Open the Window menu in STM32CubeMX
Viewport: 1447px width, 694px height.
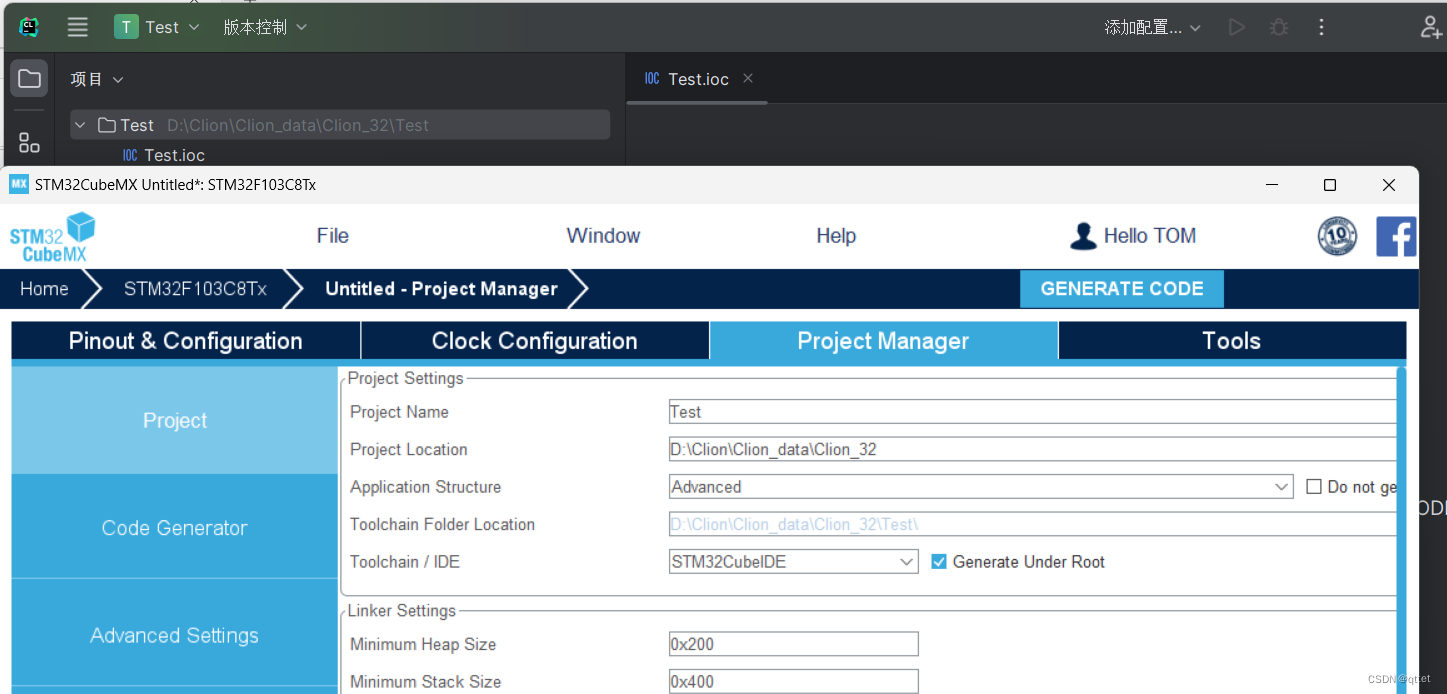603,236
